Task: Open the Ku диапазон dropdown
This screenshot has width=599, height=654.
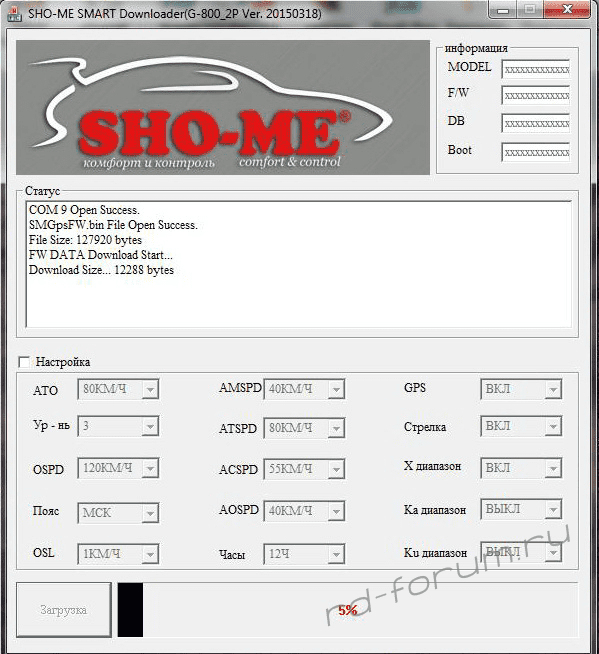Action: click(x=521, y=552)
